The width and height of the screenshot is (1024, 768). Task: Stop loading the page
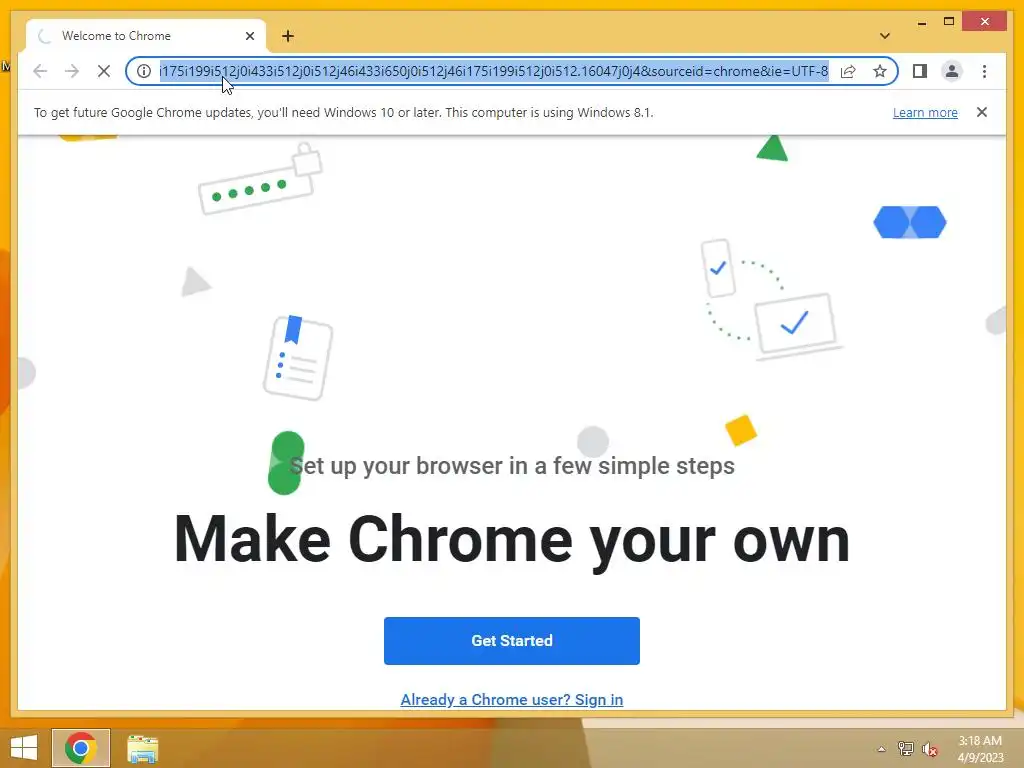pyautogui.click(x=104, y=71)
